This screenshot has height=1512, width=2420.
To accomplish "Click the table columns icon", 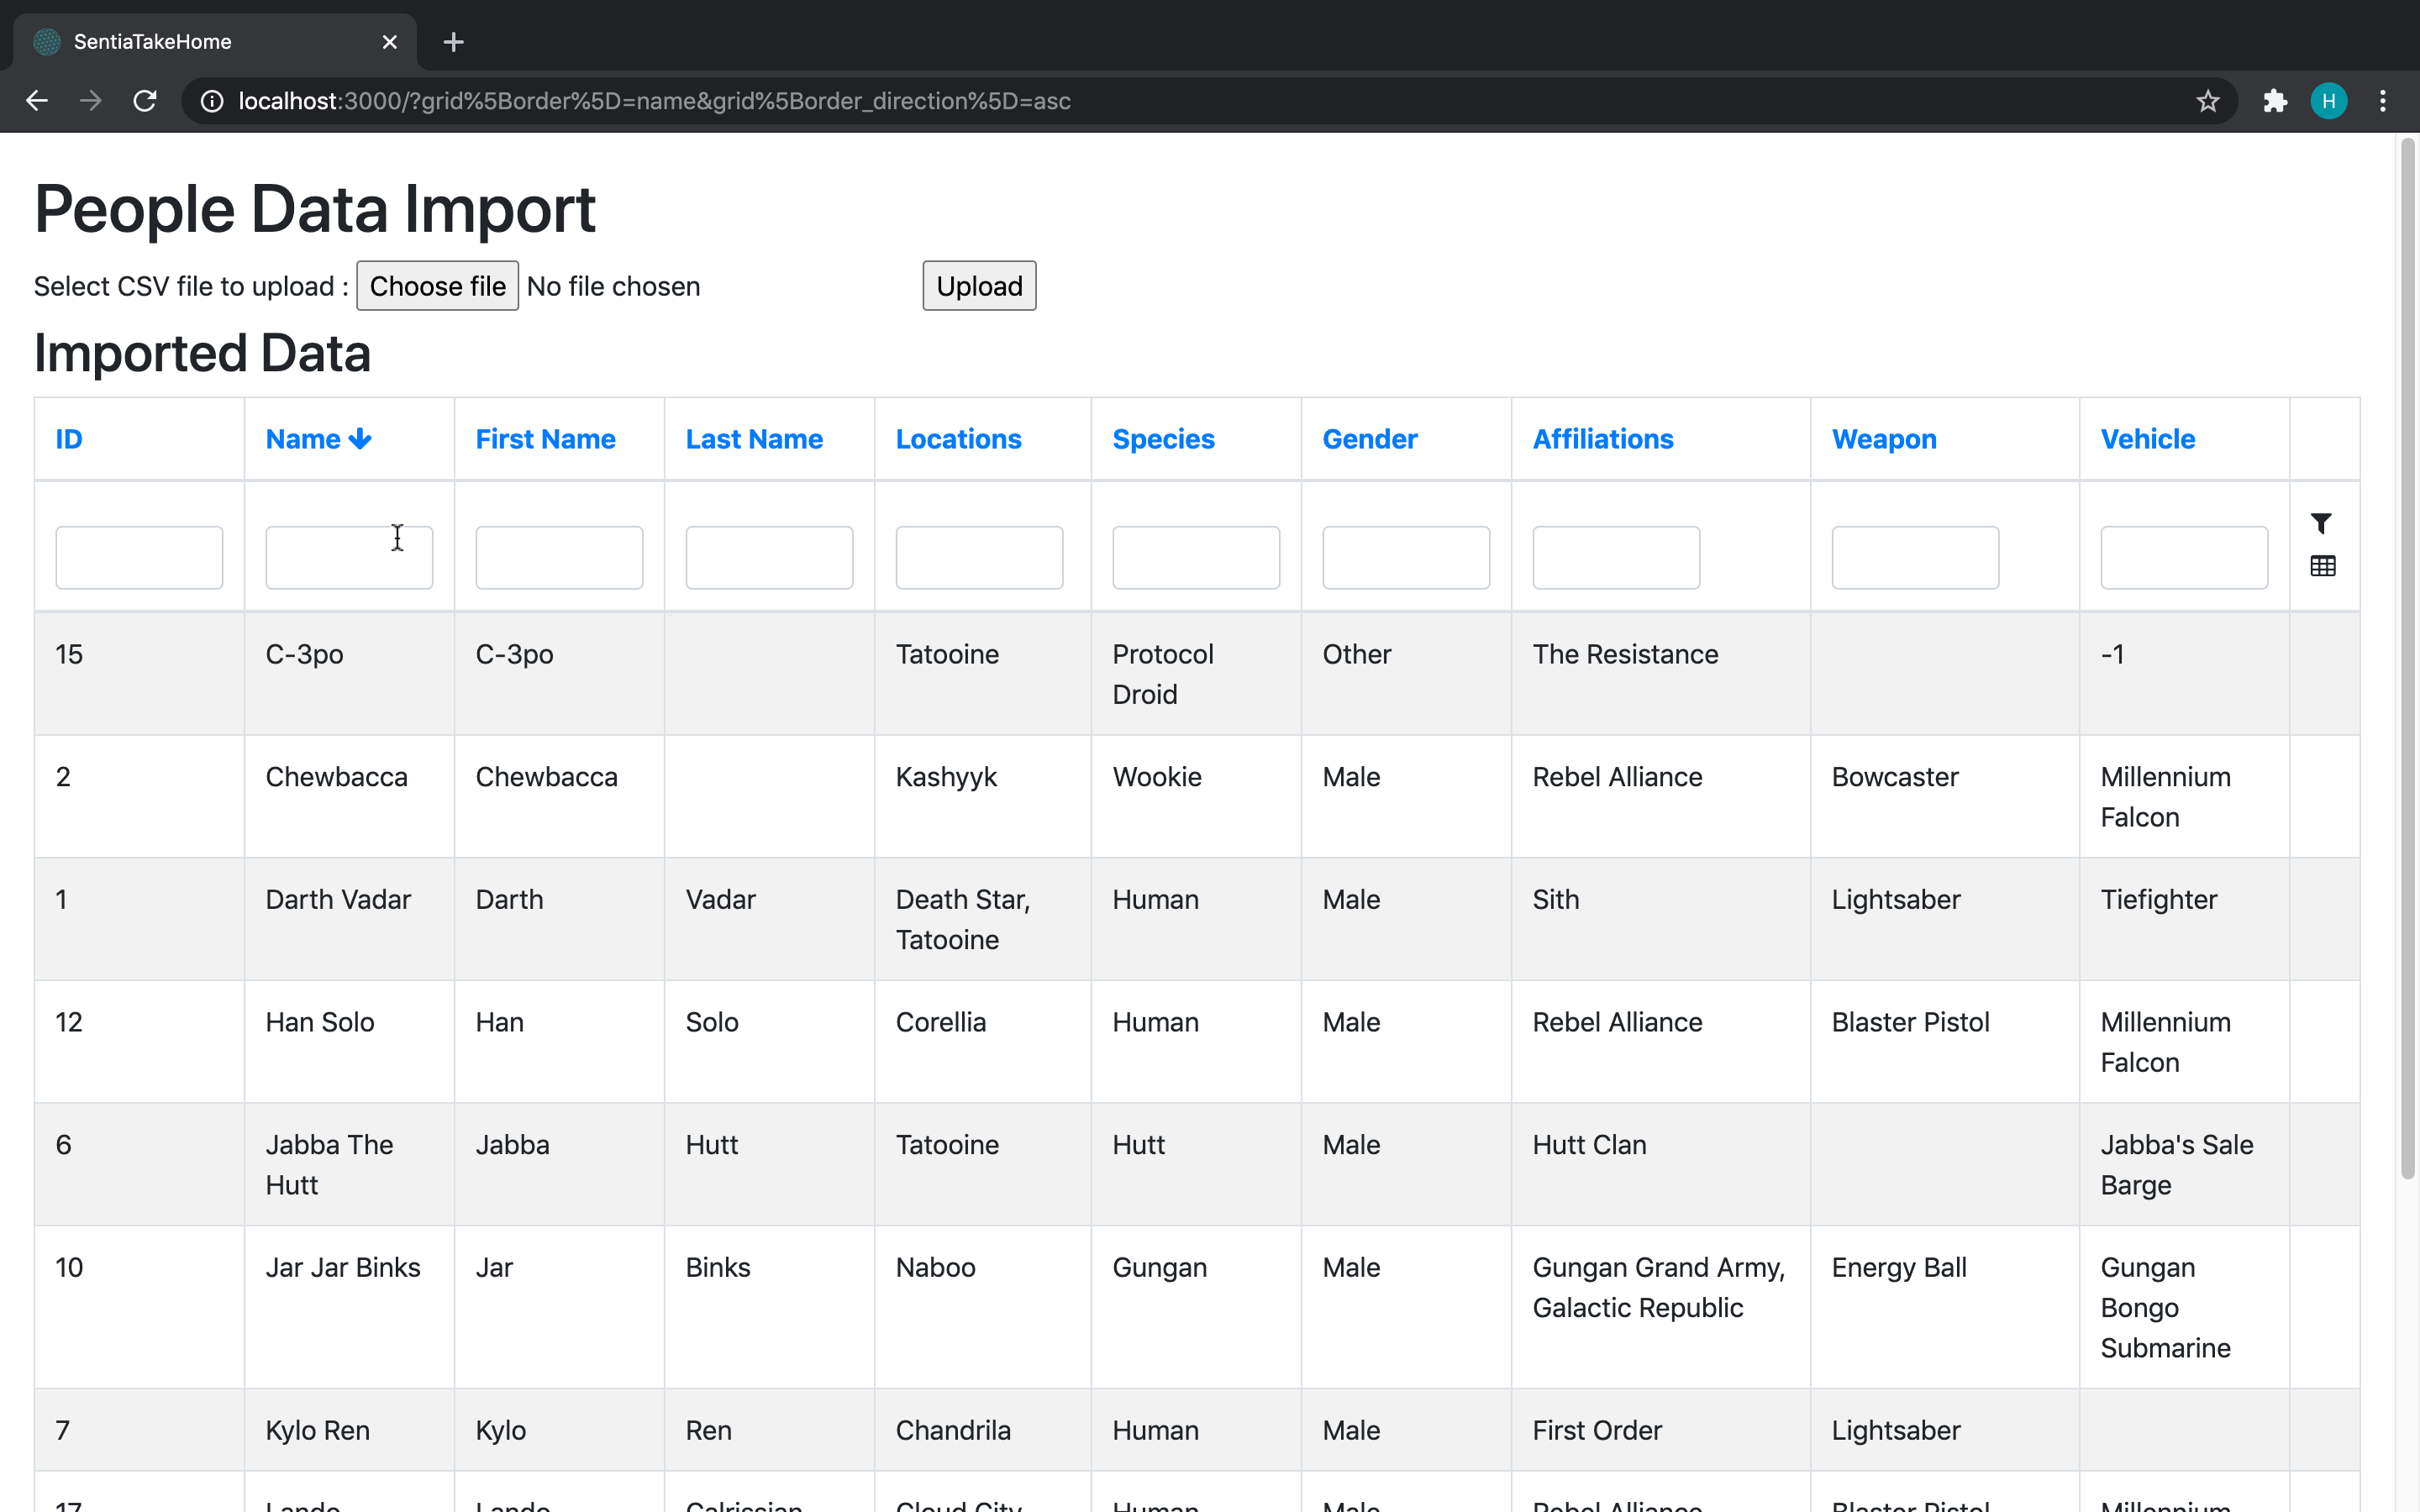I will point(2322,566).
